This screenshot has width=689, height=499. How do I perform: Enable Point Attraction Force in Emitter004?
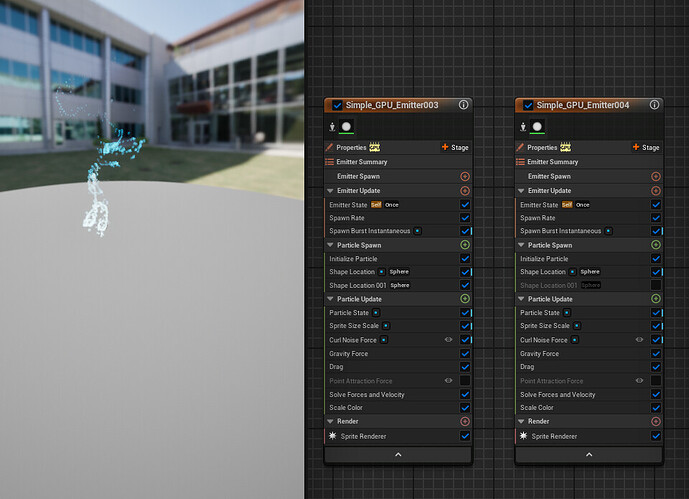(x=656, y=380)
